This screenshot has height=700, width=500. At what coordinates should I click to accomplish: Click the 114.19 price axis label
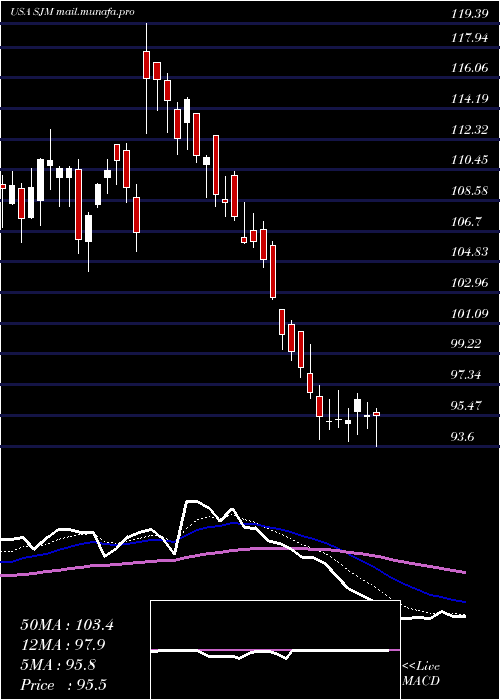point(469,100)
